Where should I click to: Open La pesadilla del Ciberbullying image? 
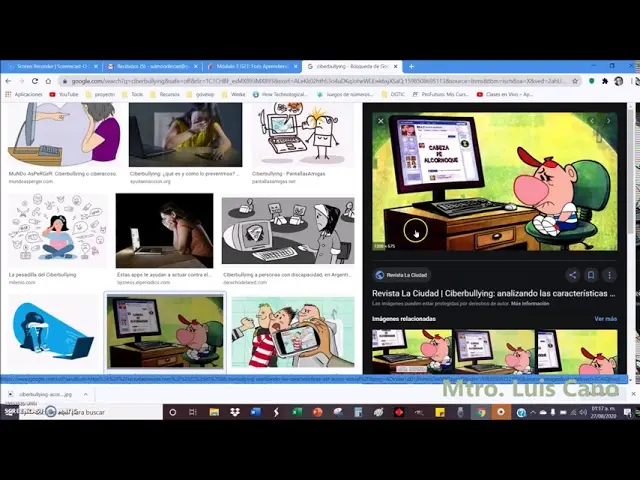click(x=58, y=231)
